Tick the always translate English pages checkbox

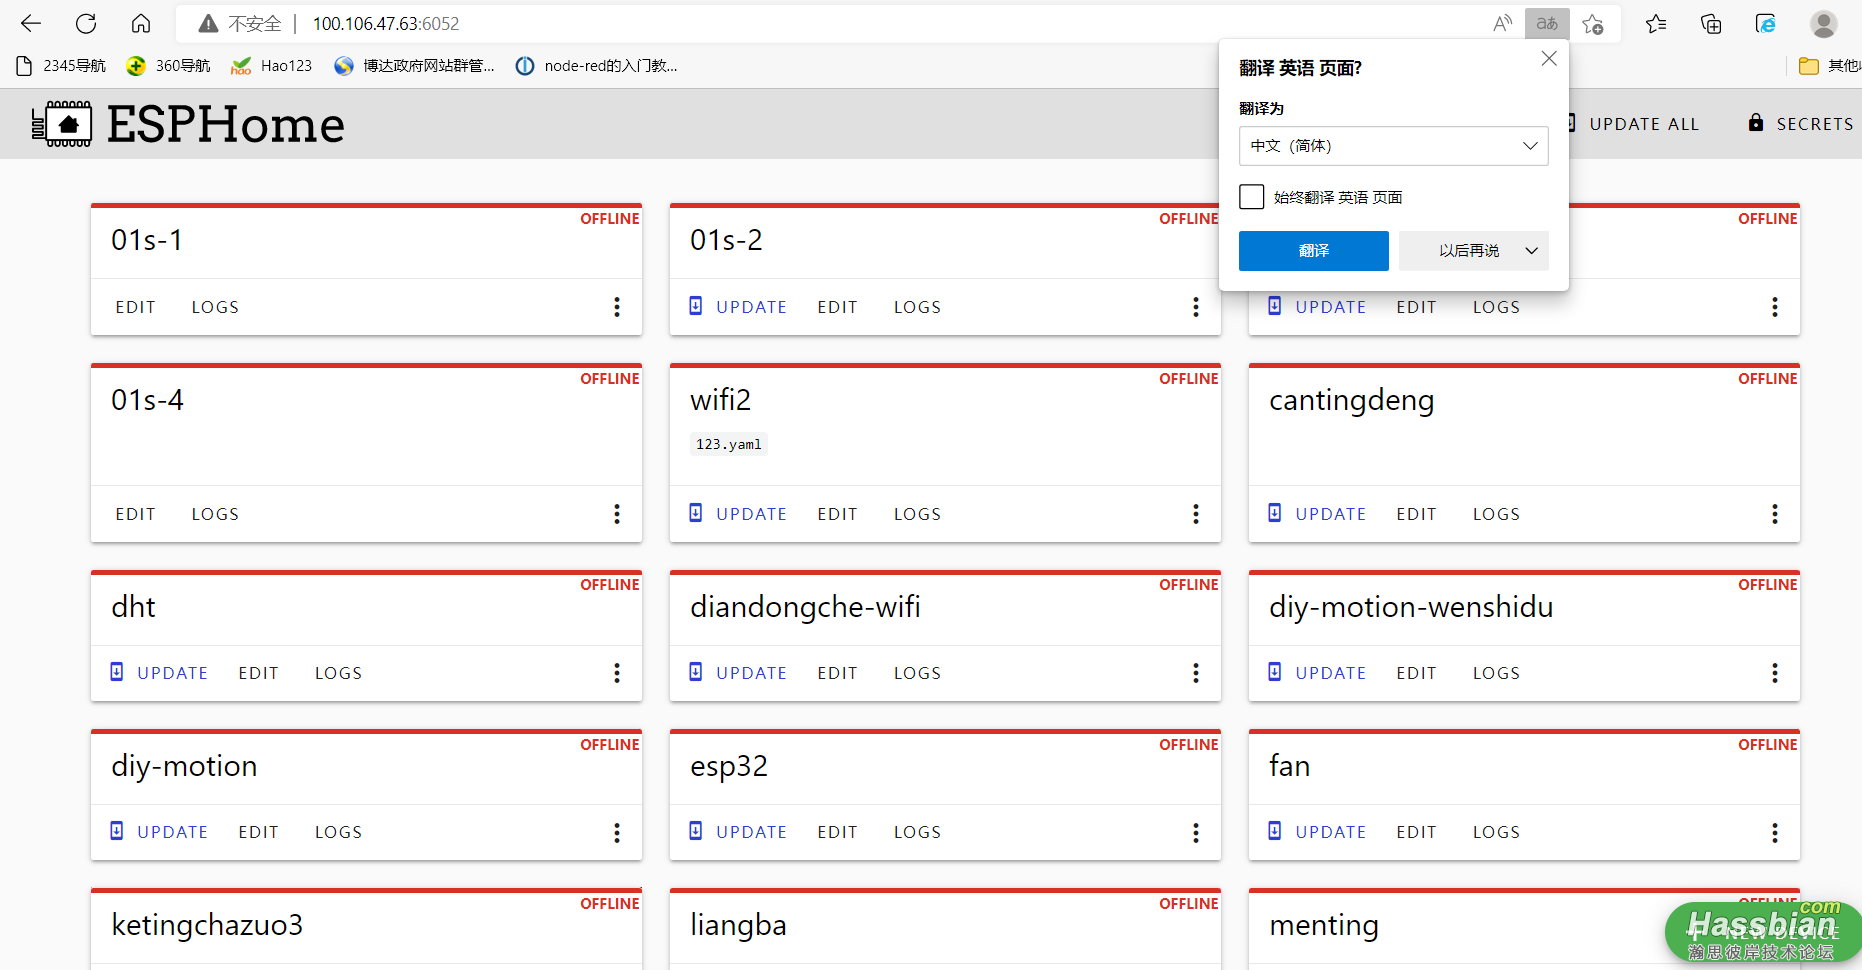[1252, 197]
